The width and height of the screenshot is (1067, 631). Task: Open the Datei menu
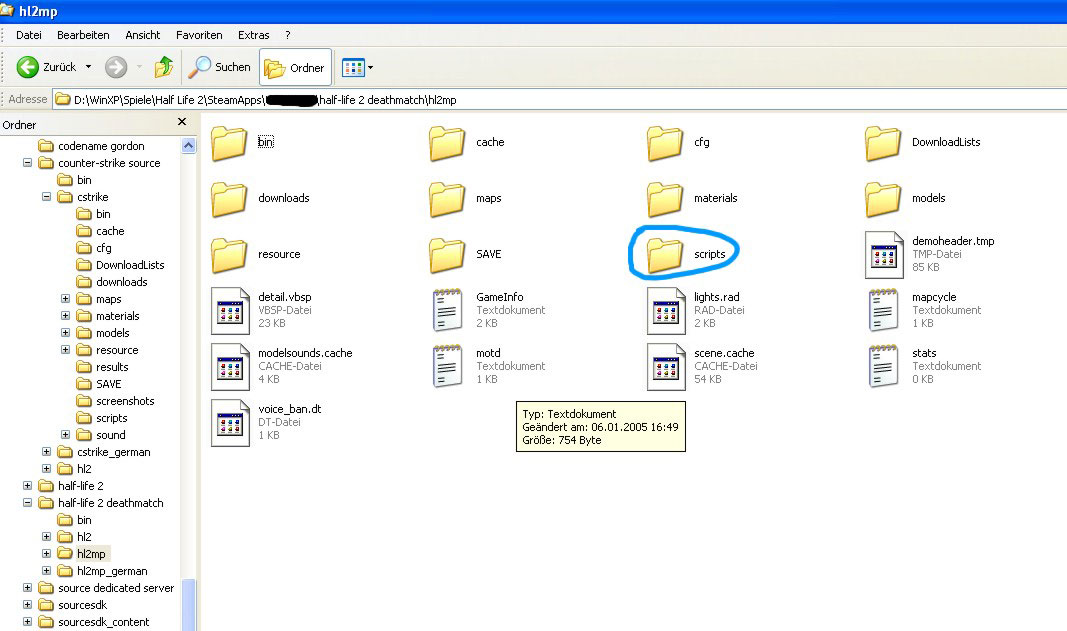click(x=29, y=35)
